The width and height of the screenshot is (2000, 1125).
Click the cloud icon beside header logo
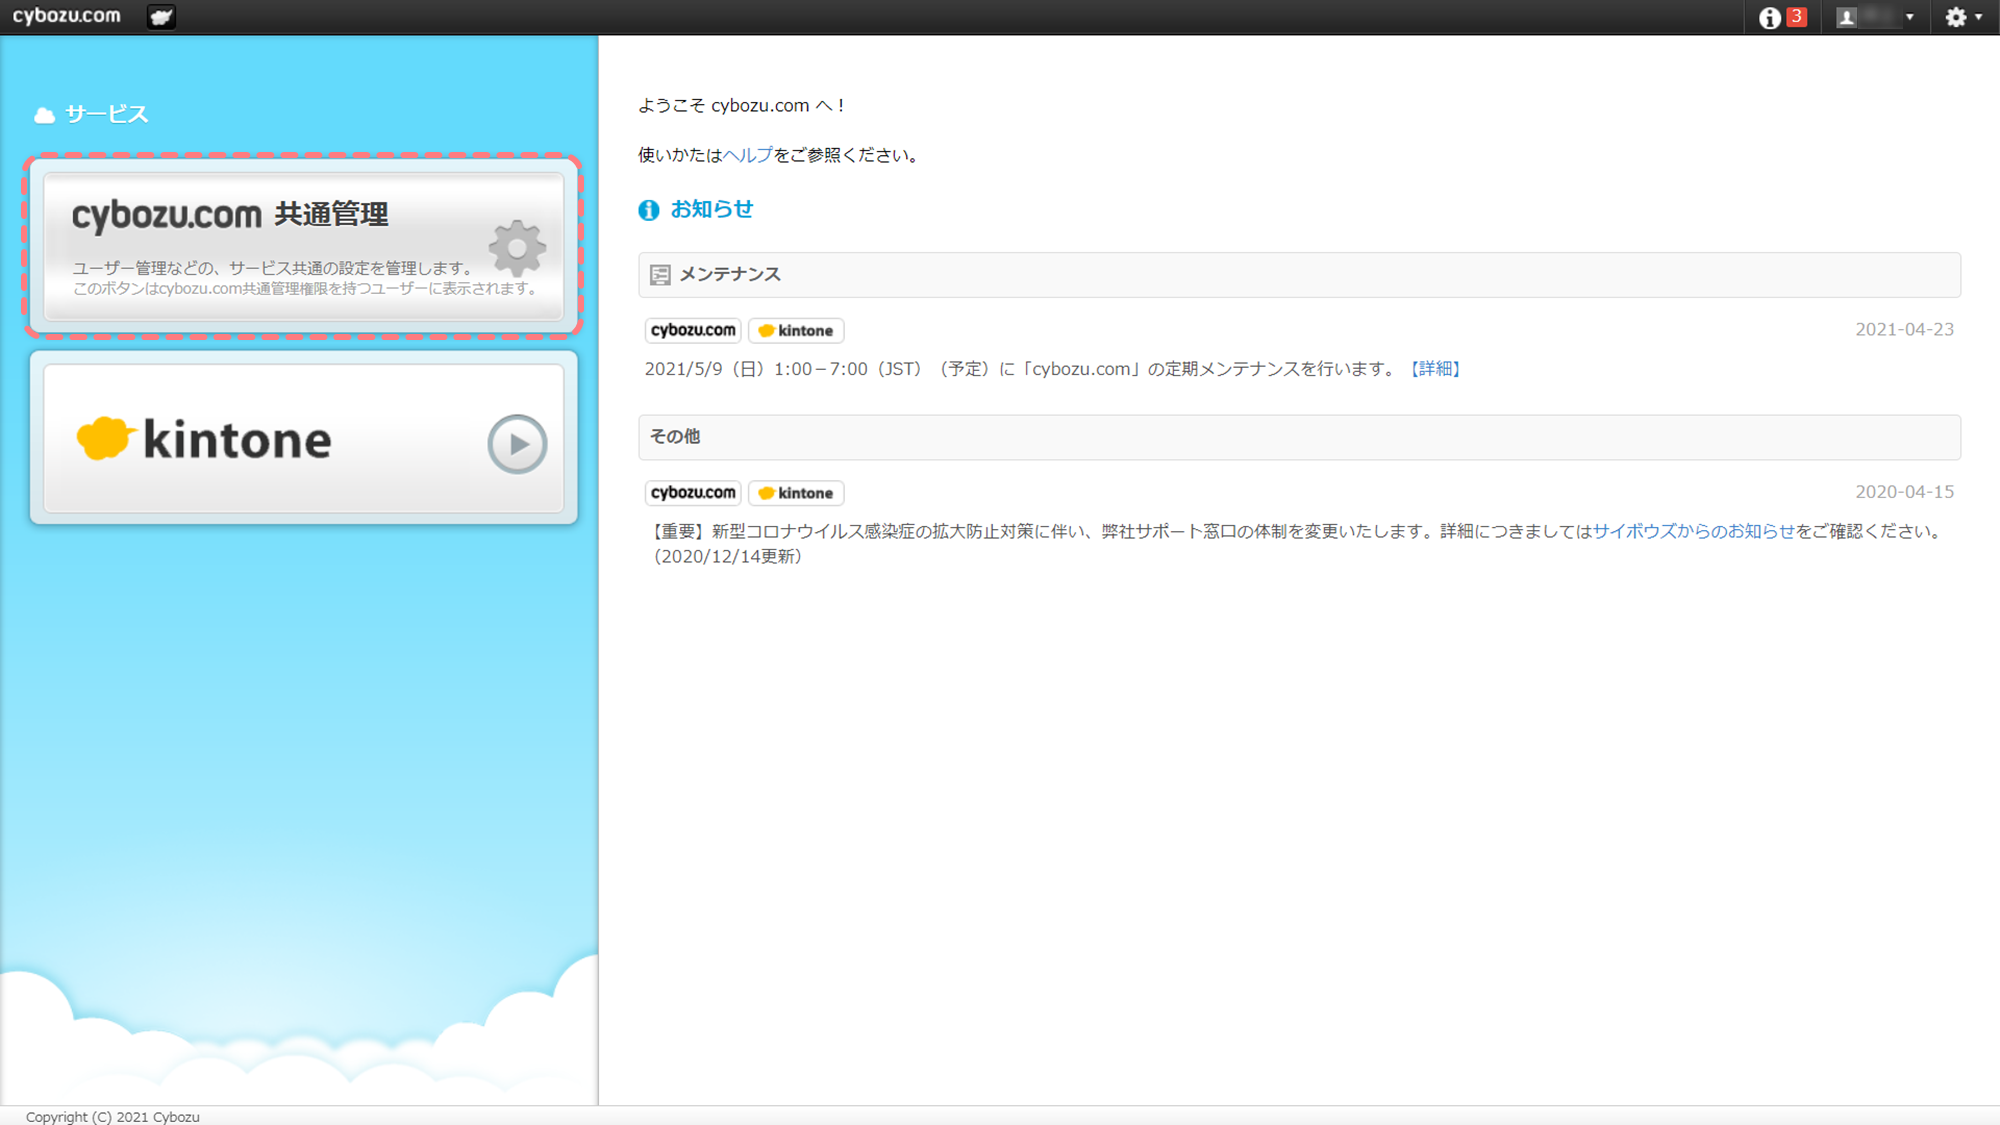(161, 17)
